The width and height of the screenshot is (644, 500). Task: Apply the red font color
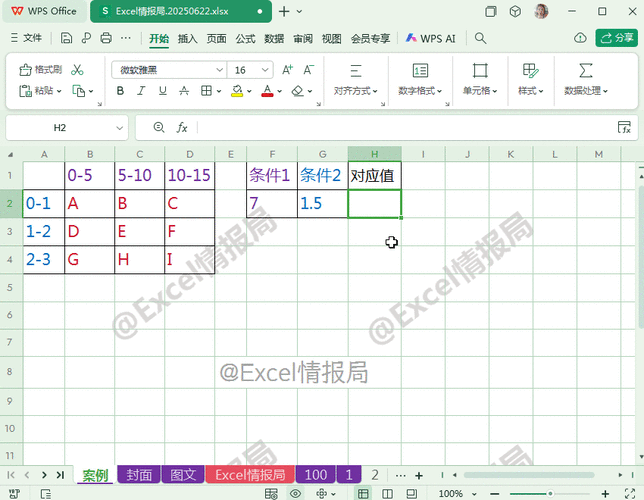(267, 91)
